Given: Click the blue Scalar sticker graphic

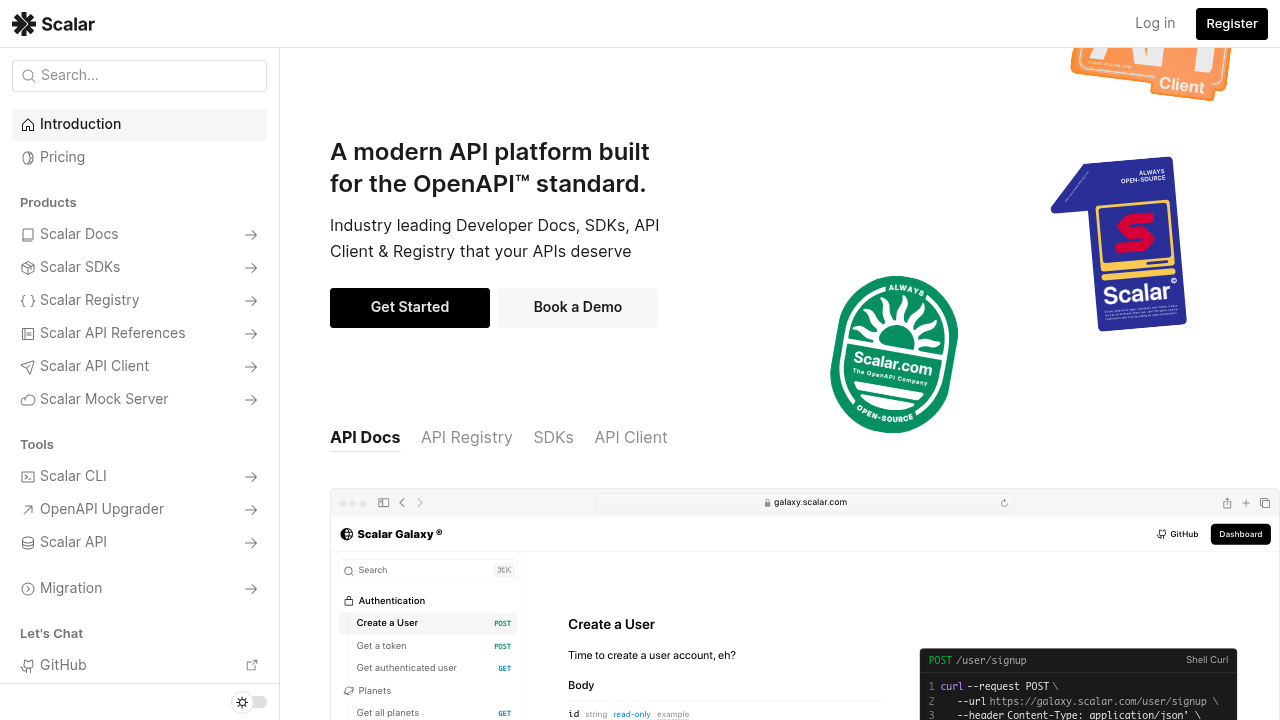Looking at the screenshot, I should click(1120, 244).
